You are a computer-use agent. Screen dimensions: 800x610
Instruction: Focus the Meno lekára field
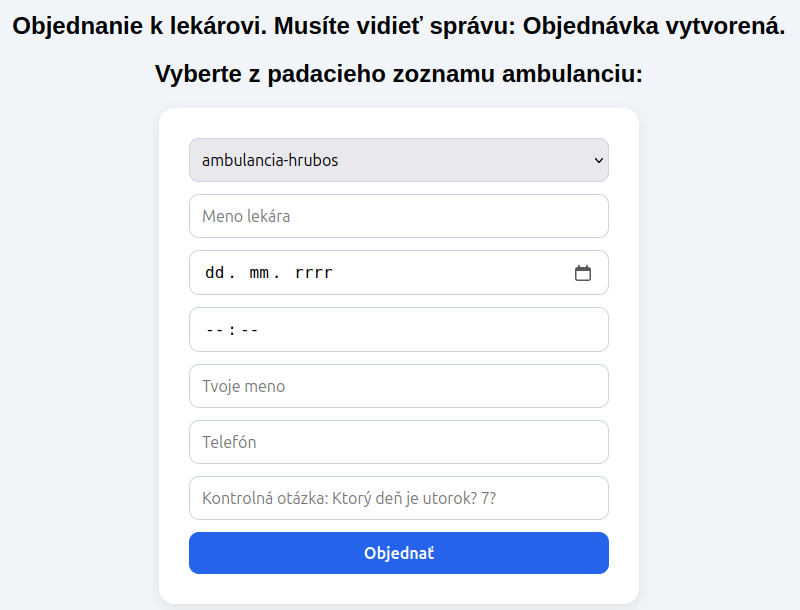[x=398, y=216]
